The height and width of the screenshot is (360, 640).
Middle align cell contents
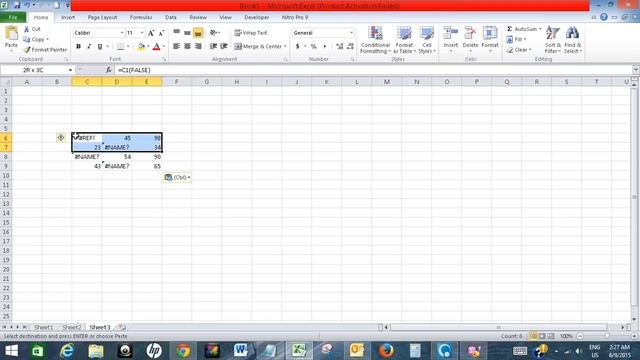(x=187, y=32)
